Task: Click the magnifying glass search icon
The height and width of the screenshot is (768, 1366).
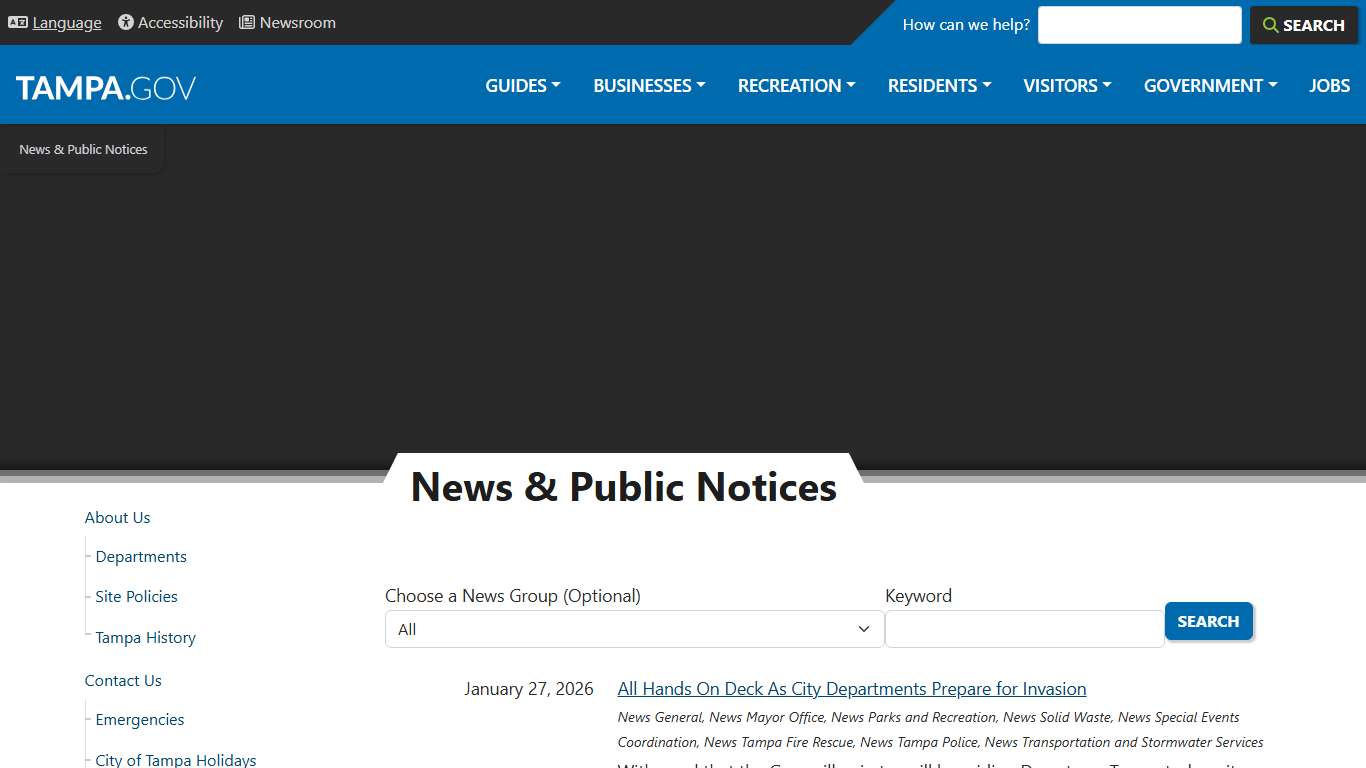Action: click(1271, 25)
